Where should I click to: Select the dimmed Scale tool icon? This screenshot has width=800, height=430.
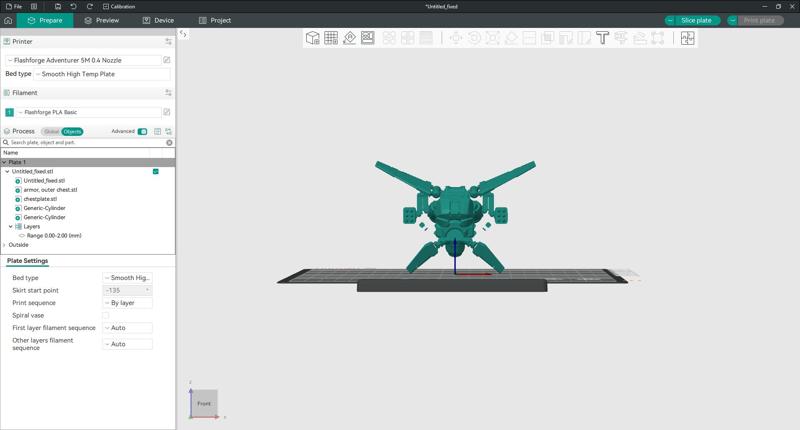pos(492,38)
